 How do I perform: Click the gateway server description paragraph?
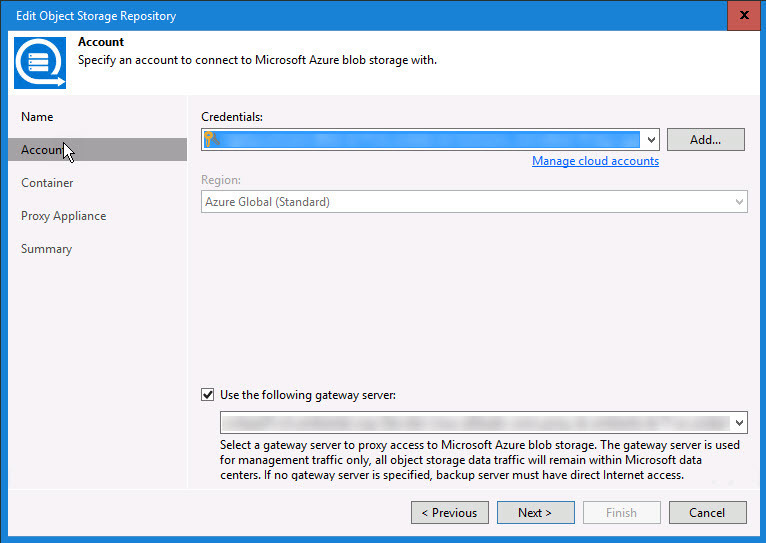click(480, 460)
